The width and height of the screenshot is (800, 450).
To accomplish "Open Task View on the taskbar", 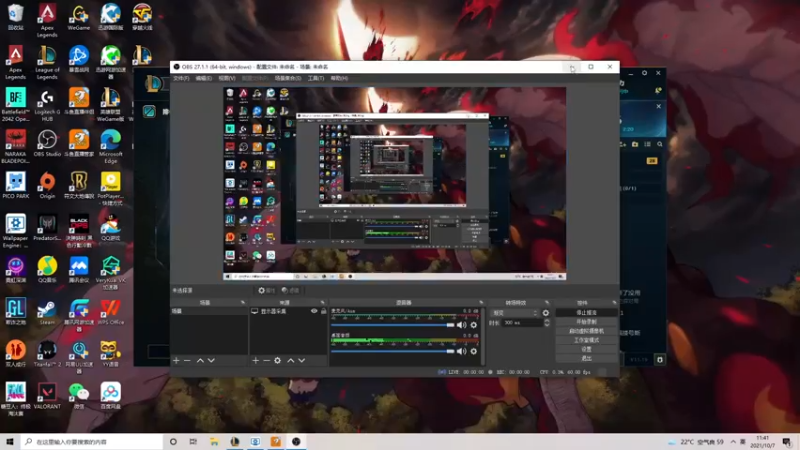I will [x=193, y=441].
